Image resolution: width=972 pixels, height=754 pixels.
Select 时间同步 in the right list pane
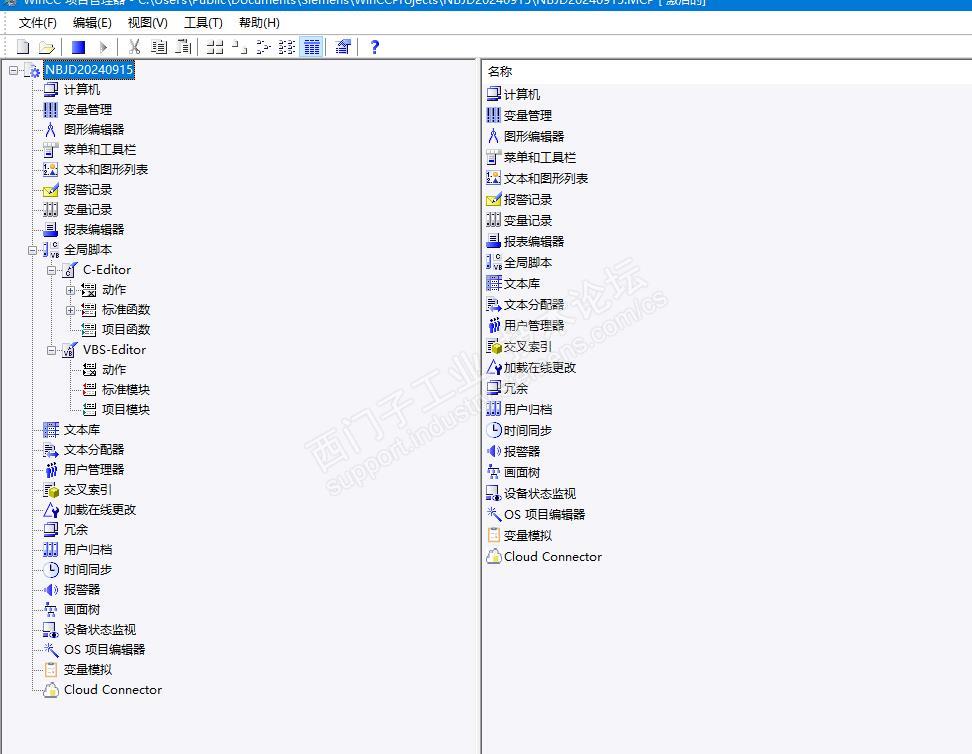[528, 430]
